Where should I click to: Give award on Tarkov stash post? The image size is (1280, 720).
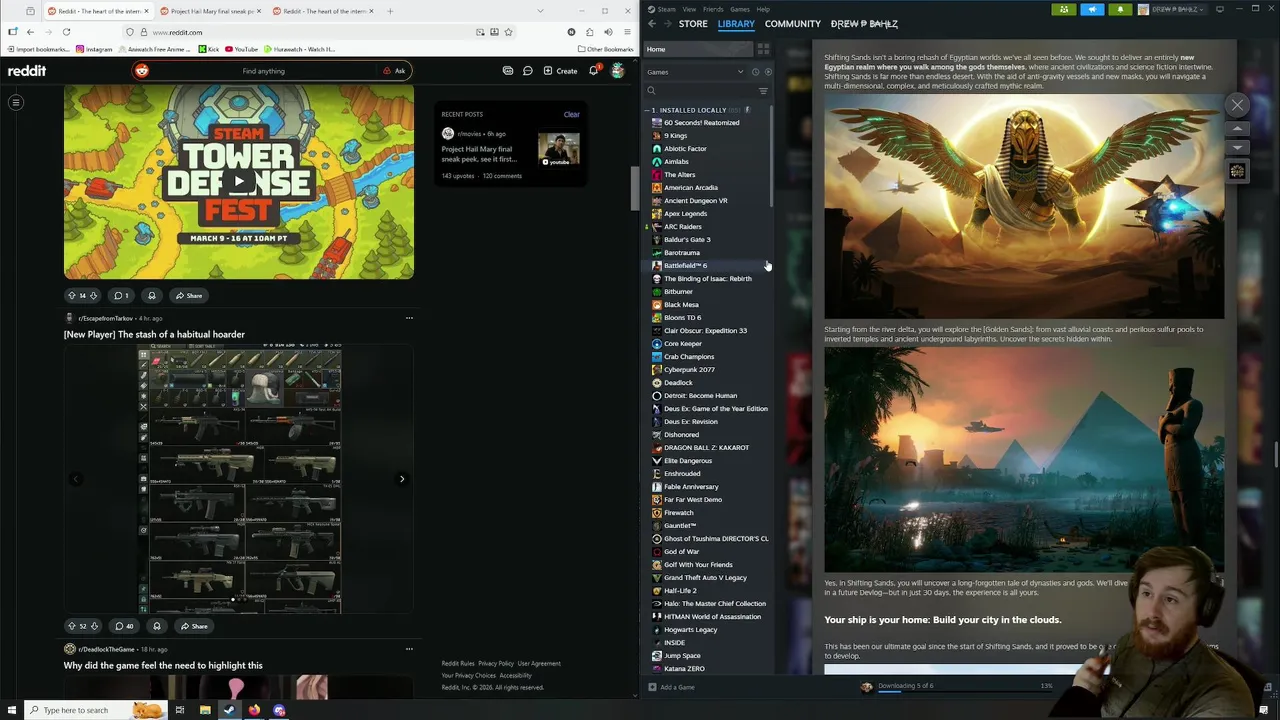tap(156, 626)
